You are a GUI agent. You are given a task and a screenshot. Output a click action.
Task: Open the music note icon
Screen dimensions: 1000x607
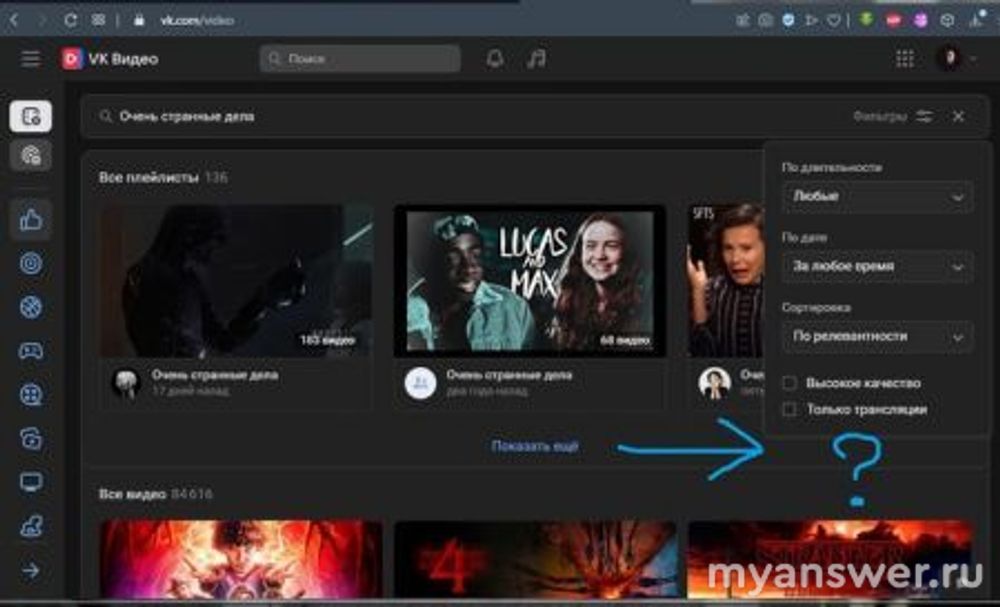[x=537, y=59]
